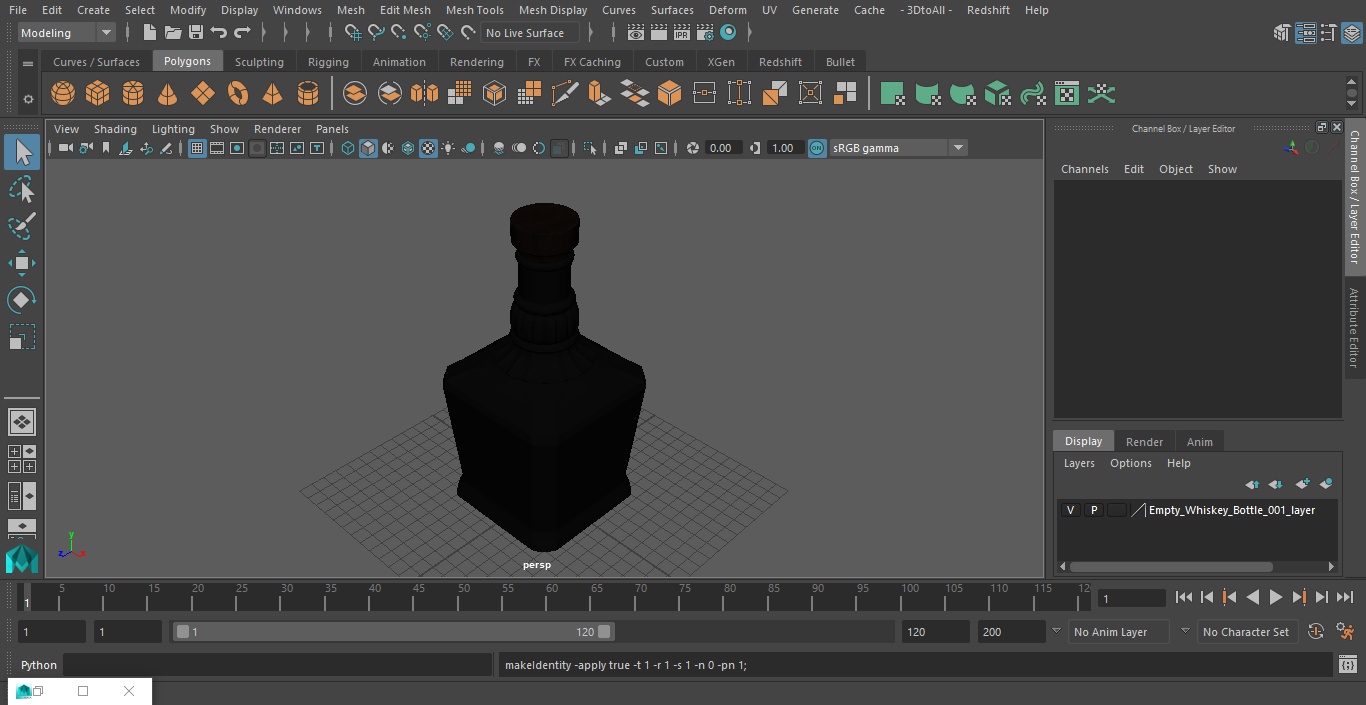This screenshot has height=705, width=1366.
Task: Click the cylindrical UV mapping shelf icon
Action: pyautogui.click(x=927, y=94)
